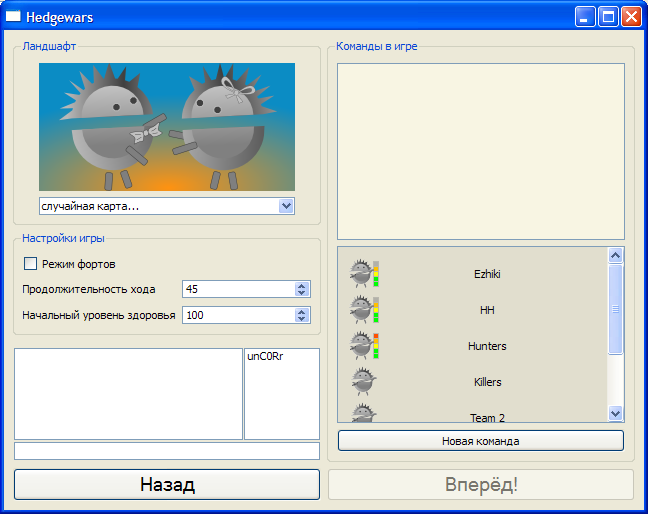This screenshot has width=648, height=514.
Task: Click the Назад button
Action: click(x=167, y=485)
